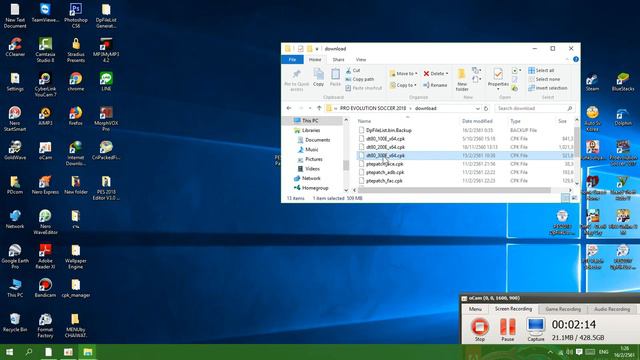Select the LINE desktop icon
The width and height of the screenshot is (640, 360).
106,82
